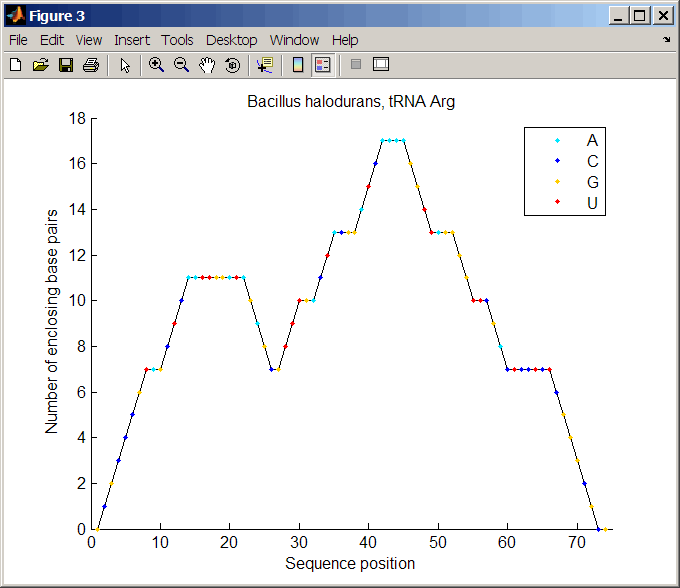
Task: Click the toolbar dock arrow at right
Action: pyautogui.click(x=667, y=39)
